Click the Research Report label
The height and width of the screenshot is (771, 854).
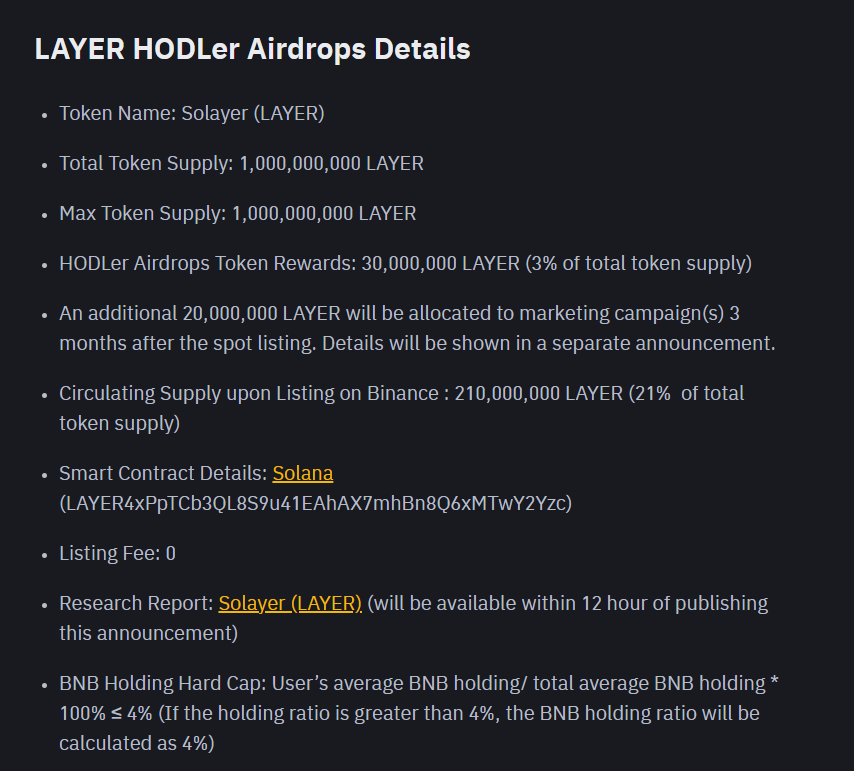(x=136, y=603)
